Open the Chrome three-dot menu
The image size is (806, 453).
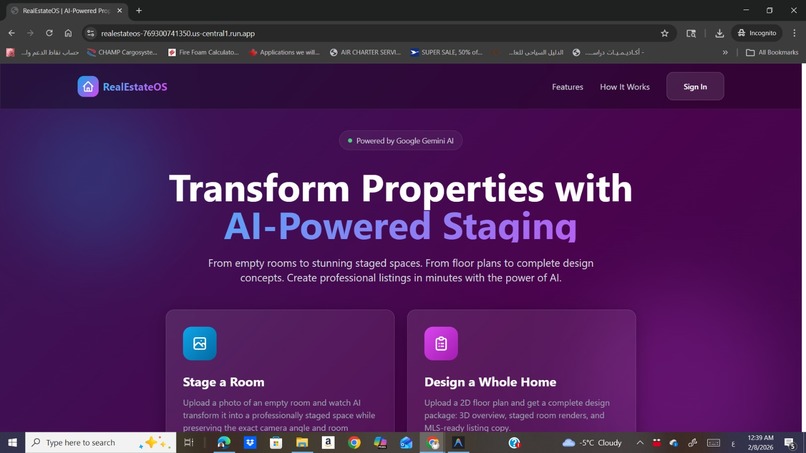pyautogui.click(x=794, y=33)
